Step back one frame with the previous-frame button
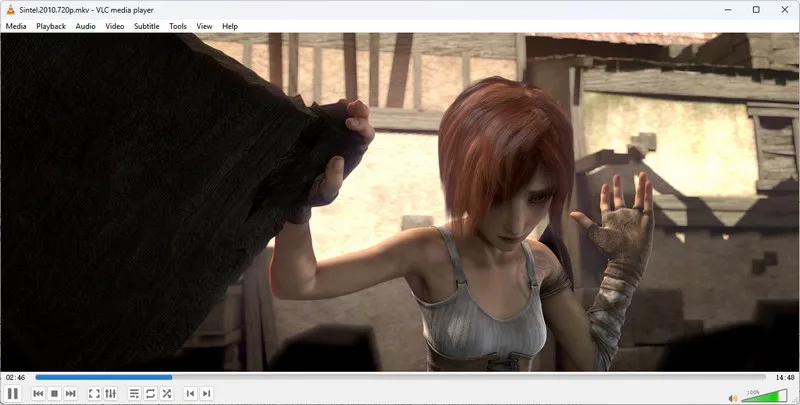Screen dimensions: 800x405 click(x=190, y=393)
